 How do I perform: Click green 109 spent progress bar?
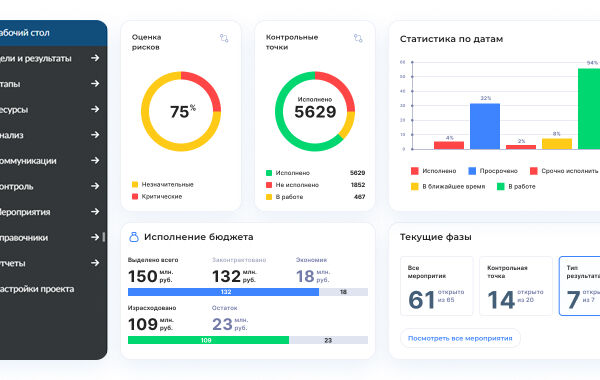pyautogui.click(x=208, y=340)
